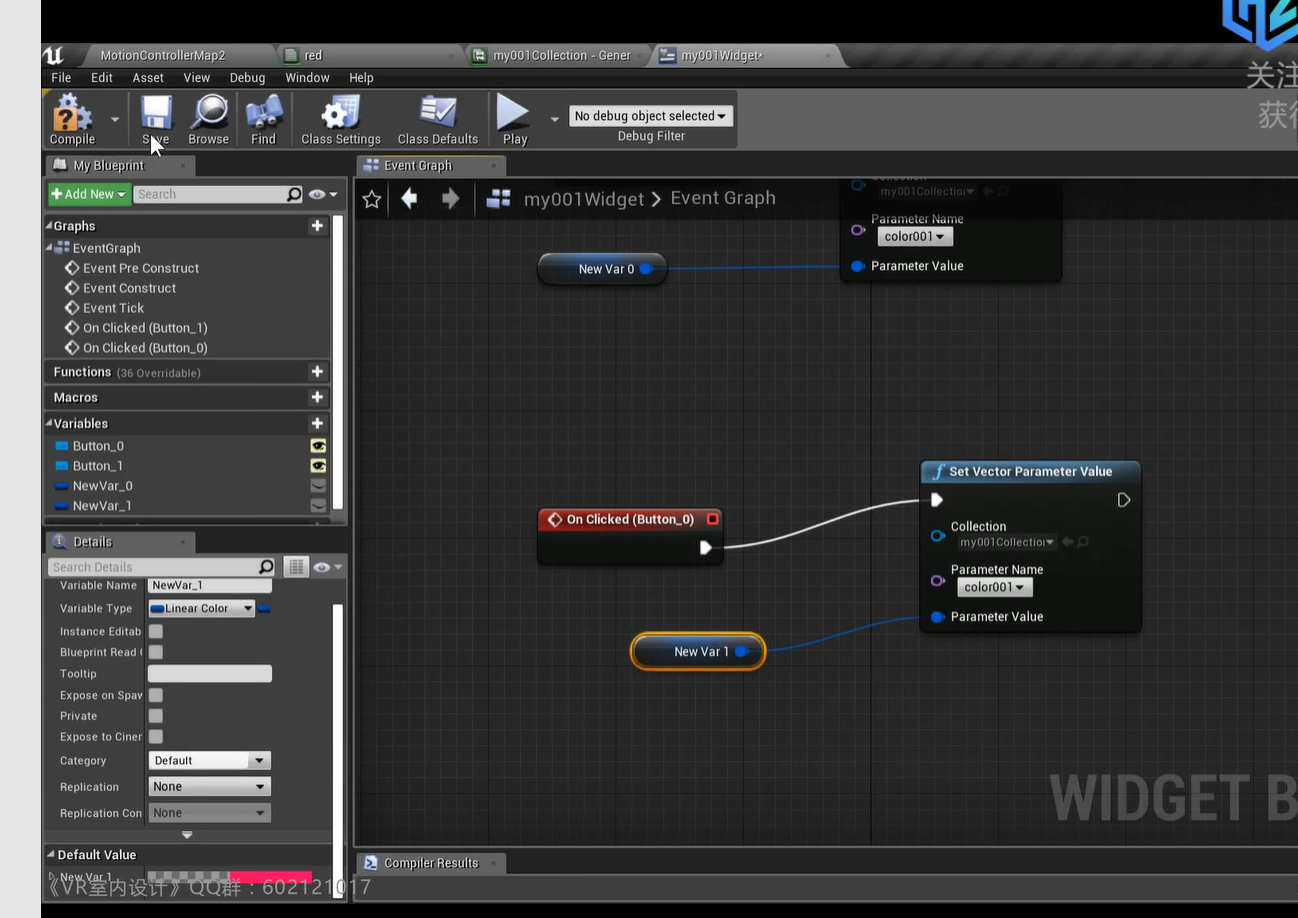The width and height of the screenshot is (1298, 918).
Task: Favorite this graph with star icon
Action: click(372, 199)
